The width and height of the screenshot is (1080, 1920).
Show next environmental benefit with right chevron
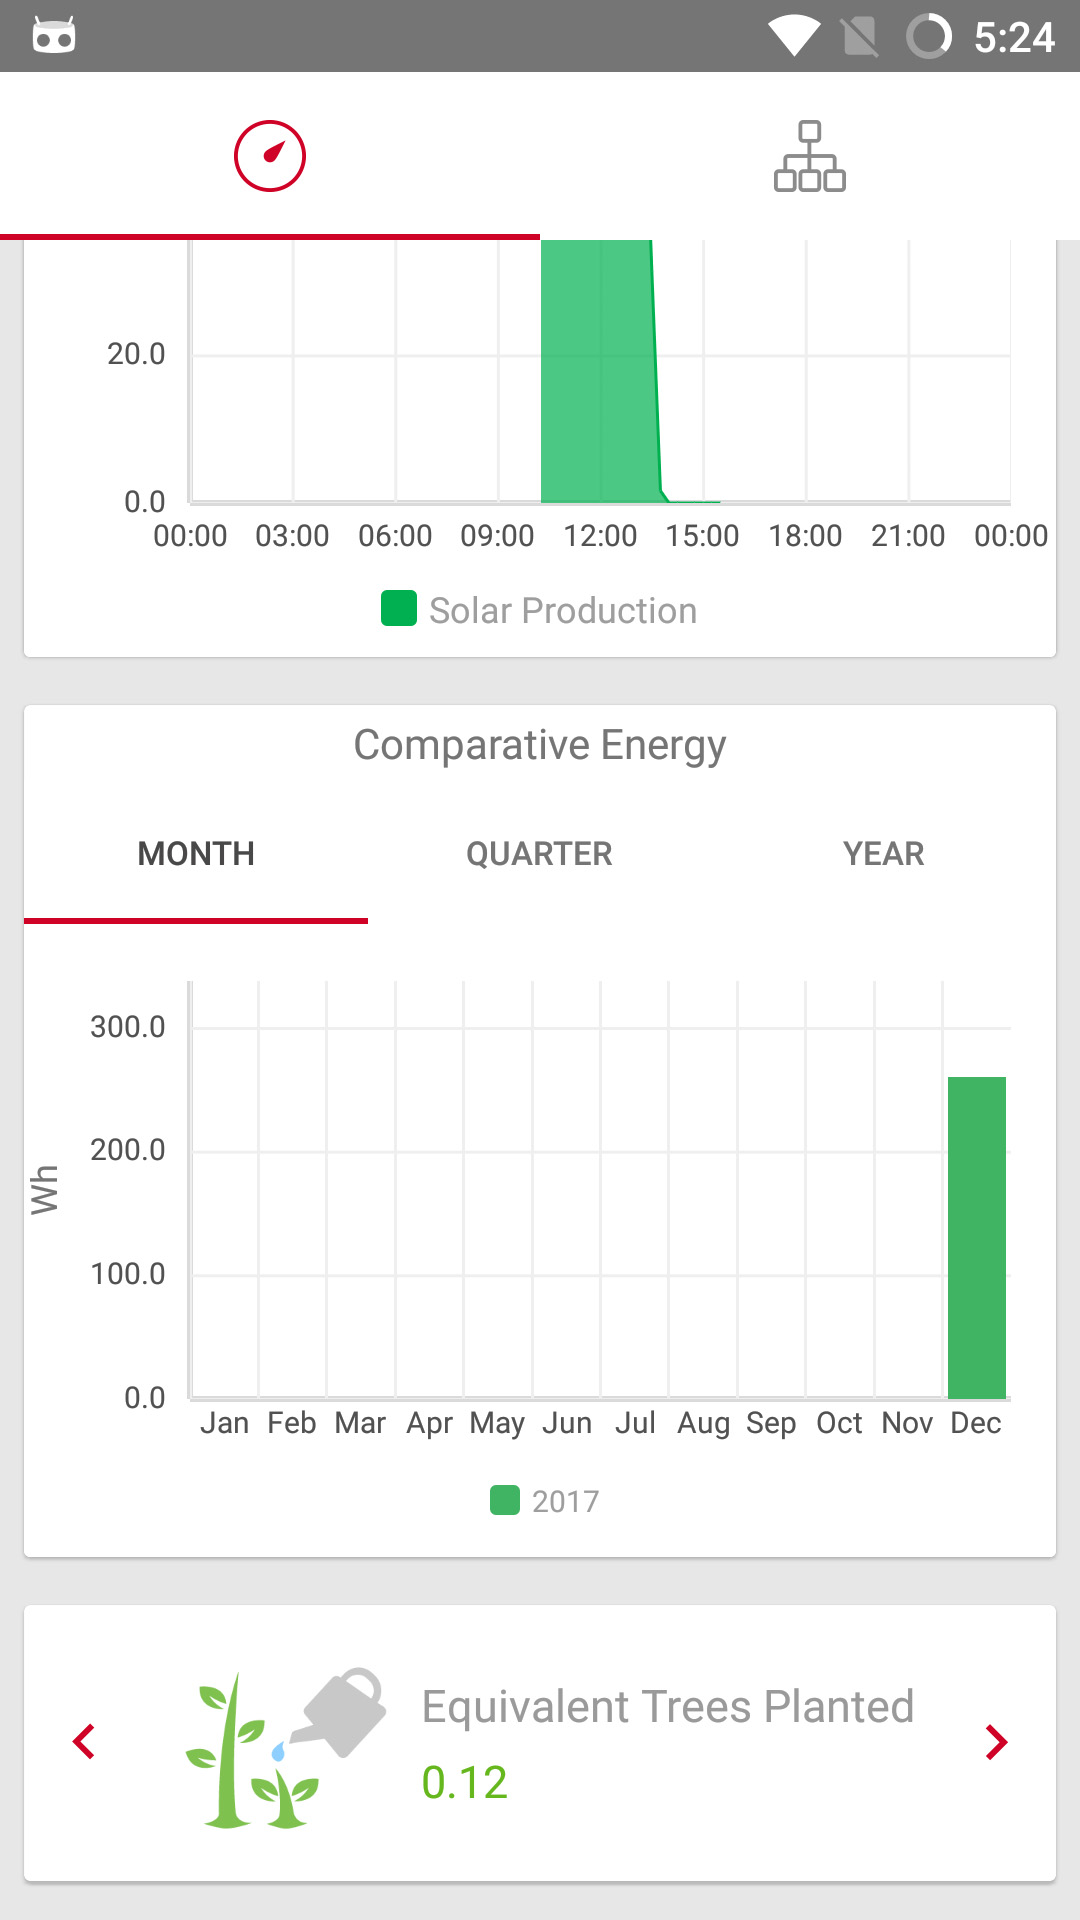pyautogui.click(x=996, y=1742)
